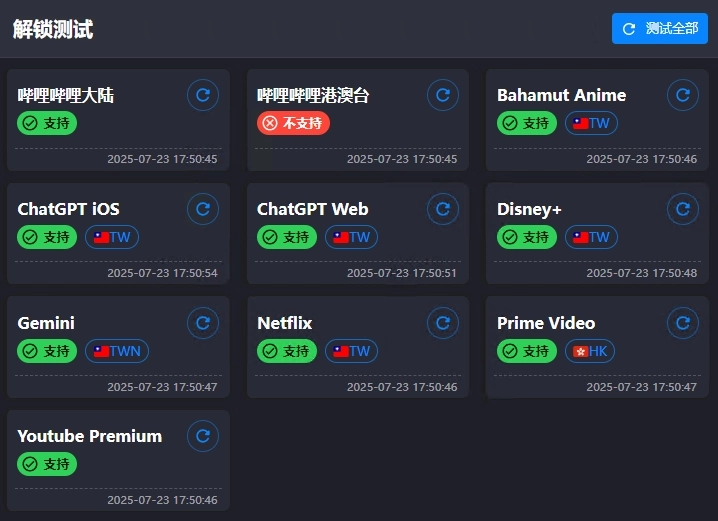Click the TWN region tag on Gemini
Viewport: 718px width, 521px height.
click(x=117, y=351)
